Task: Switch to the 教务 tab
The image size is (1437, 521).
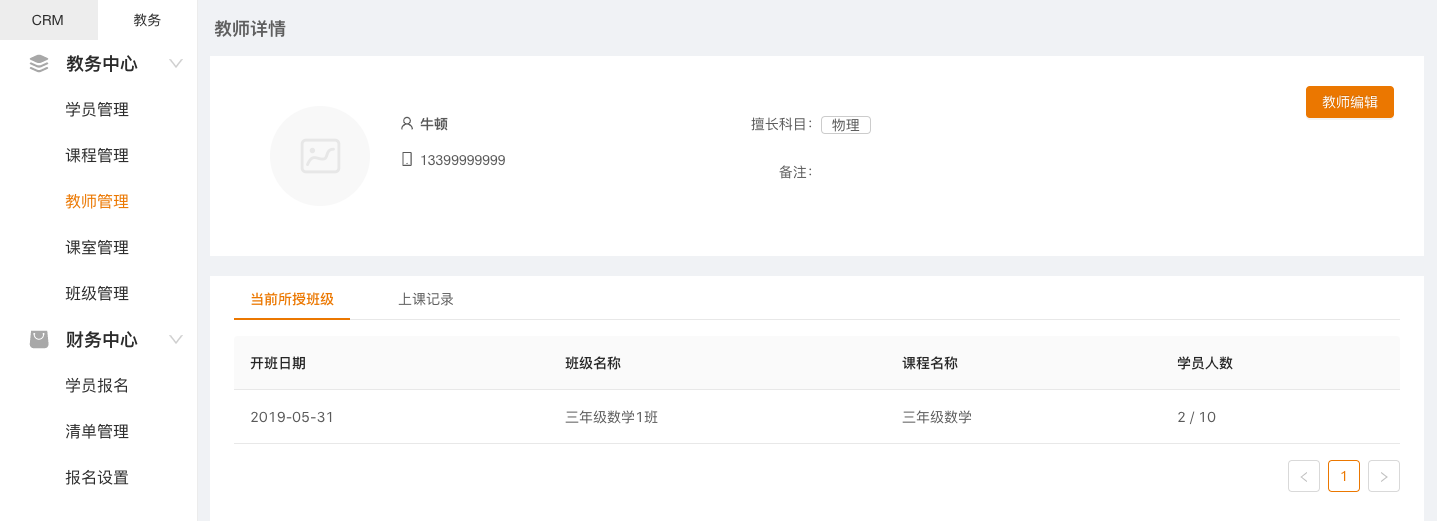Action: pyautogui.click(x=147, y=20)
